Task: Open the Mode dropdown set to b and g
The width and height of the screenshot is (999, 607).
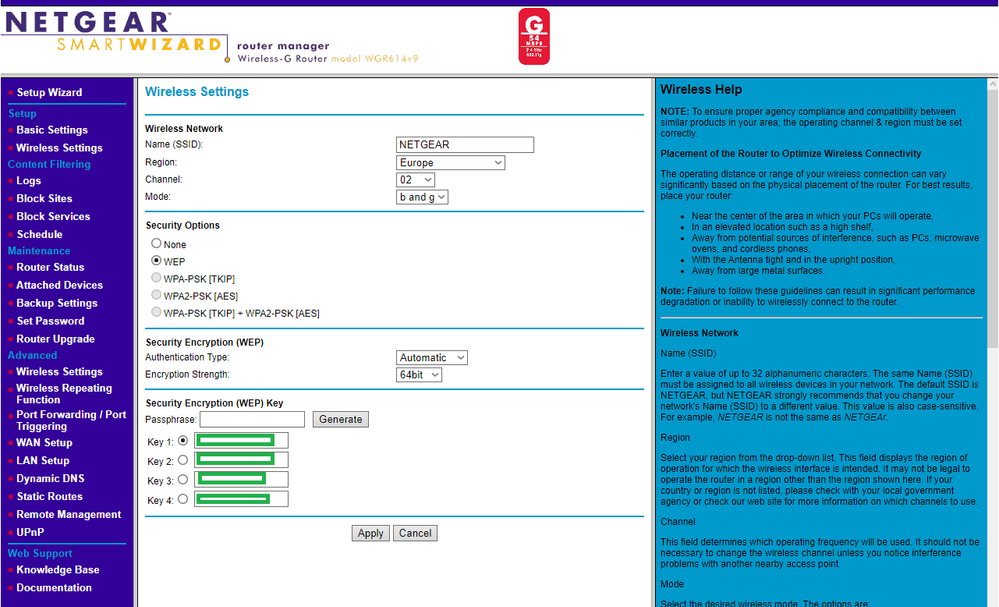Action: 422,198
